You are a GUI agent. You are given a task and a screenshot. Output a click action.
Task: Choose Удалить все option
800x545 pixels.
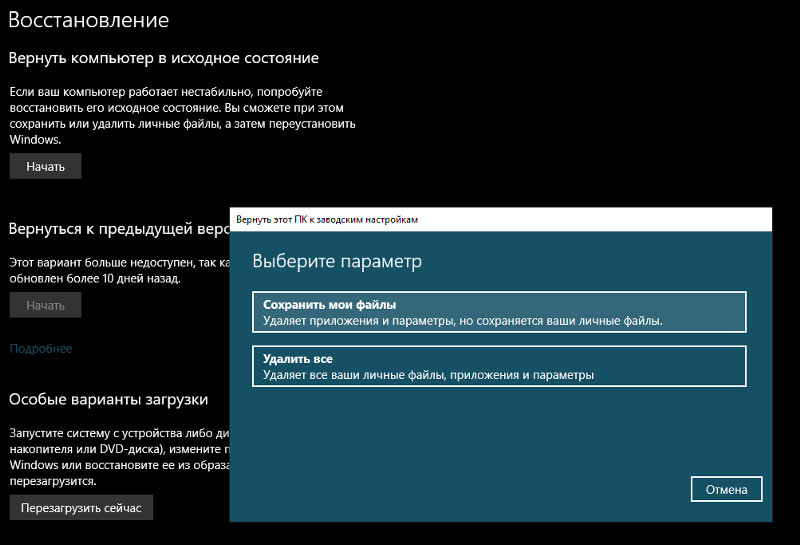499,366
